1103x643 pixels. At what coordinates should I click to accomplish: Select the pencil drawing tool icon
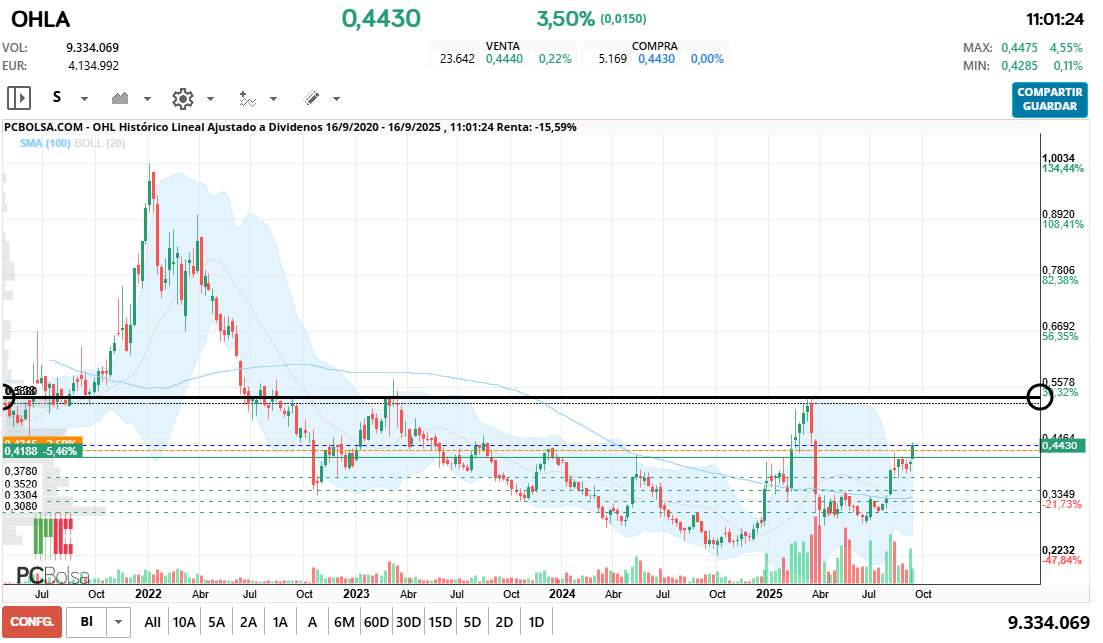311,98
